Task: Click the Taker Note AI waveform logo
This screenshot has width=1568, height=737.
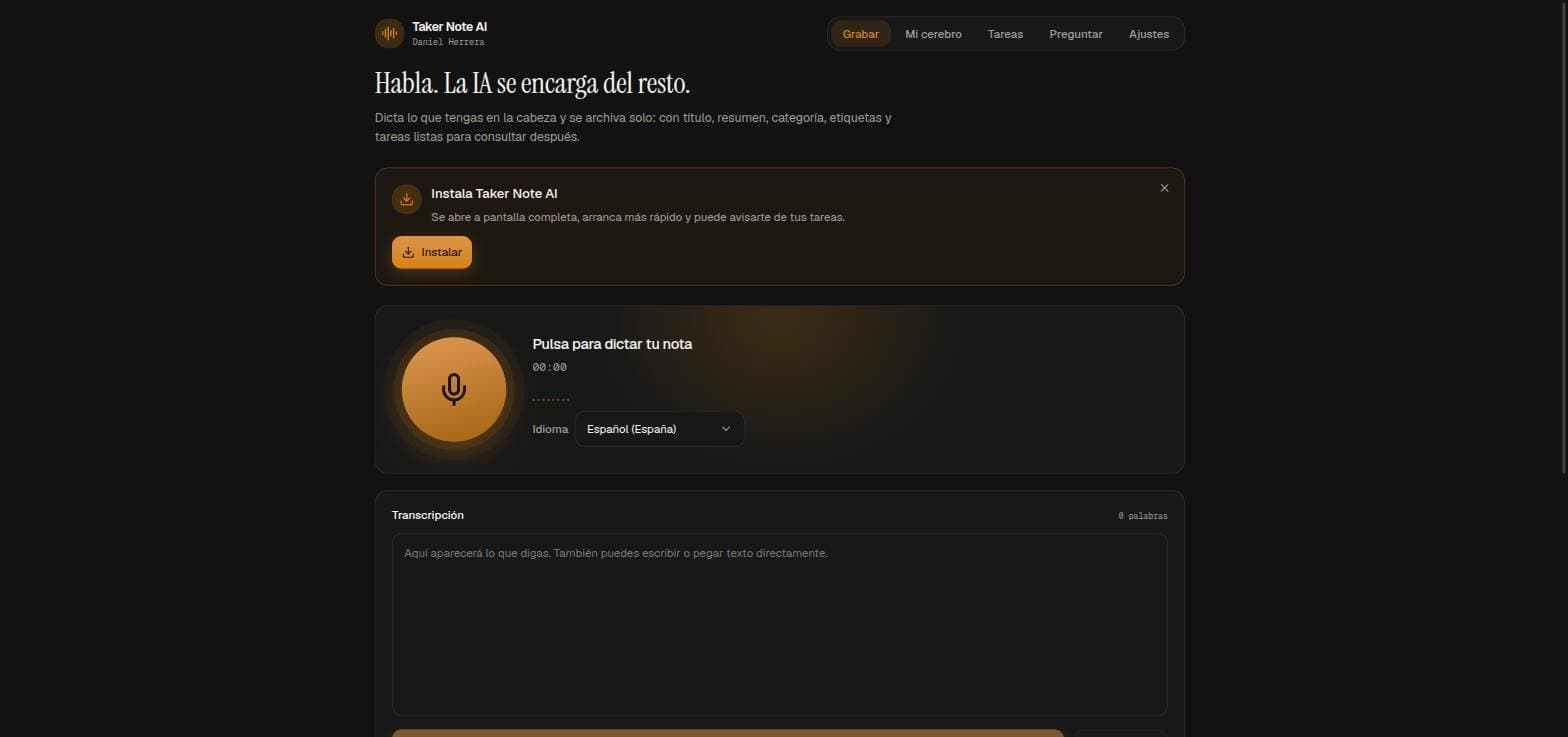Action: [x=389, y=34]
